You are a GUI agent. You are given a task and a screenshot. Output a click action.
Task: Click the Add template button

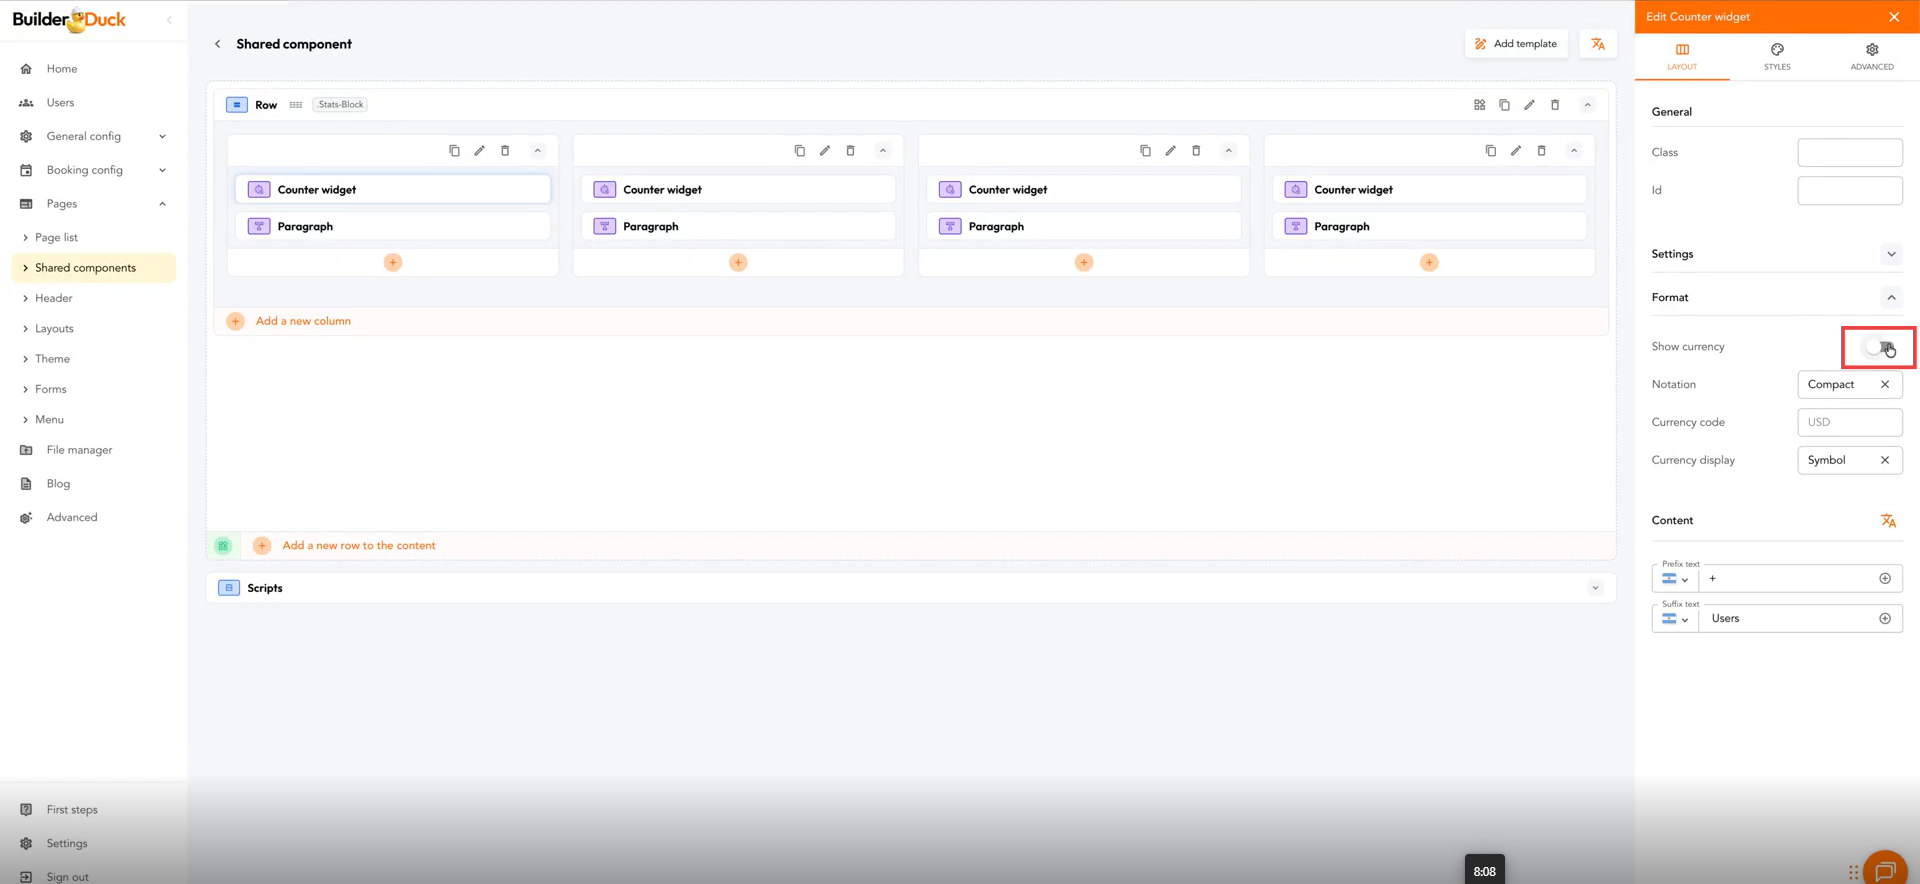(x=1516, y=44)
